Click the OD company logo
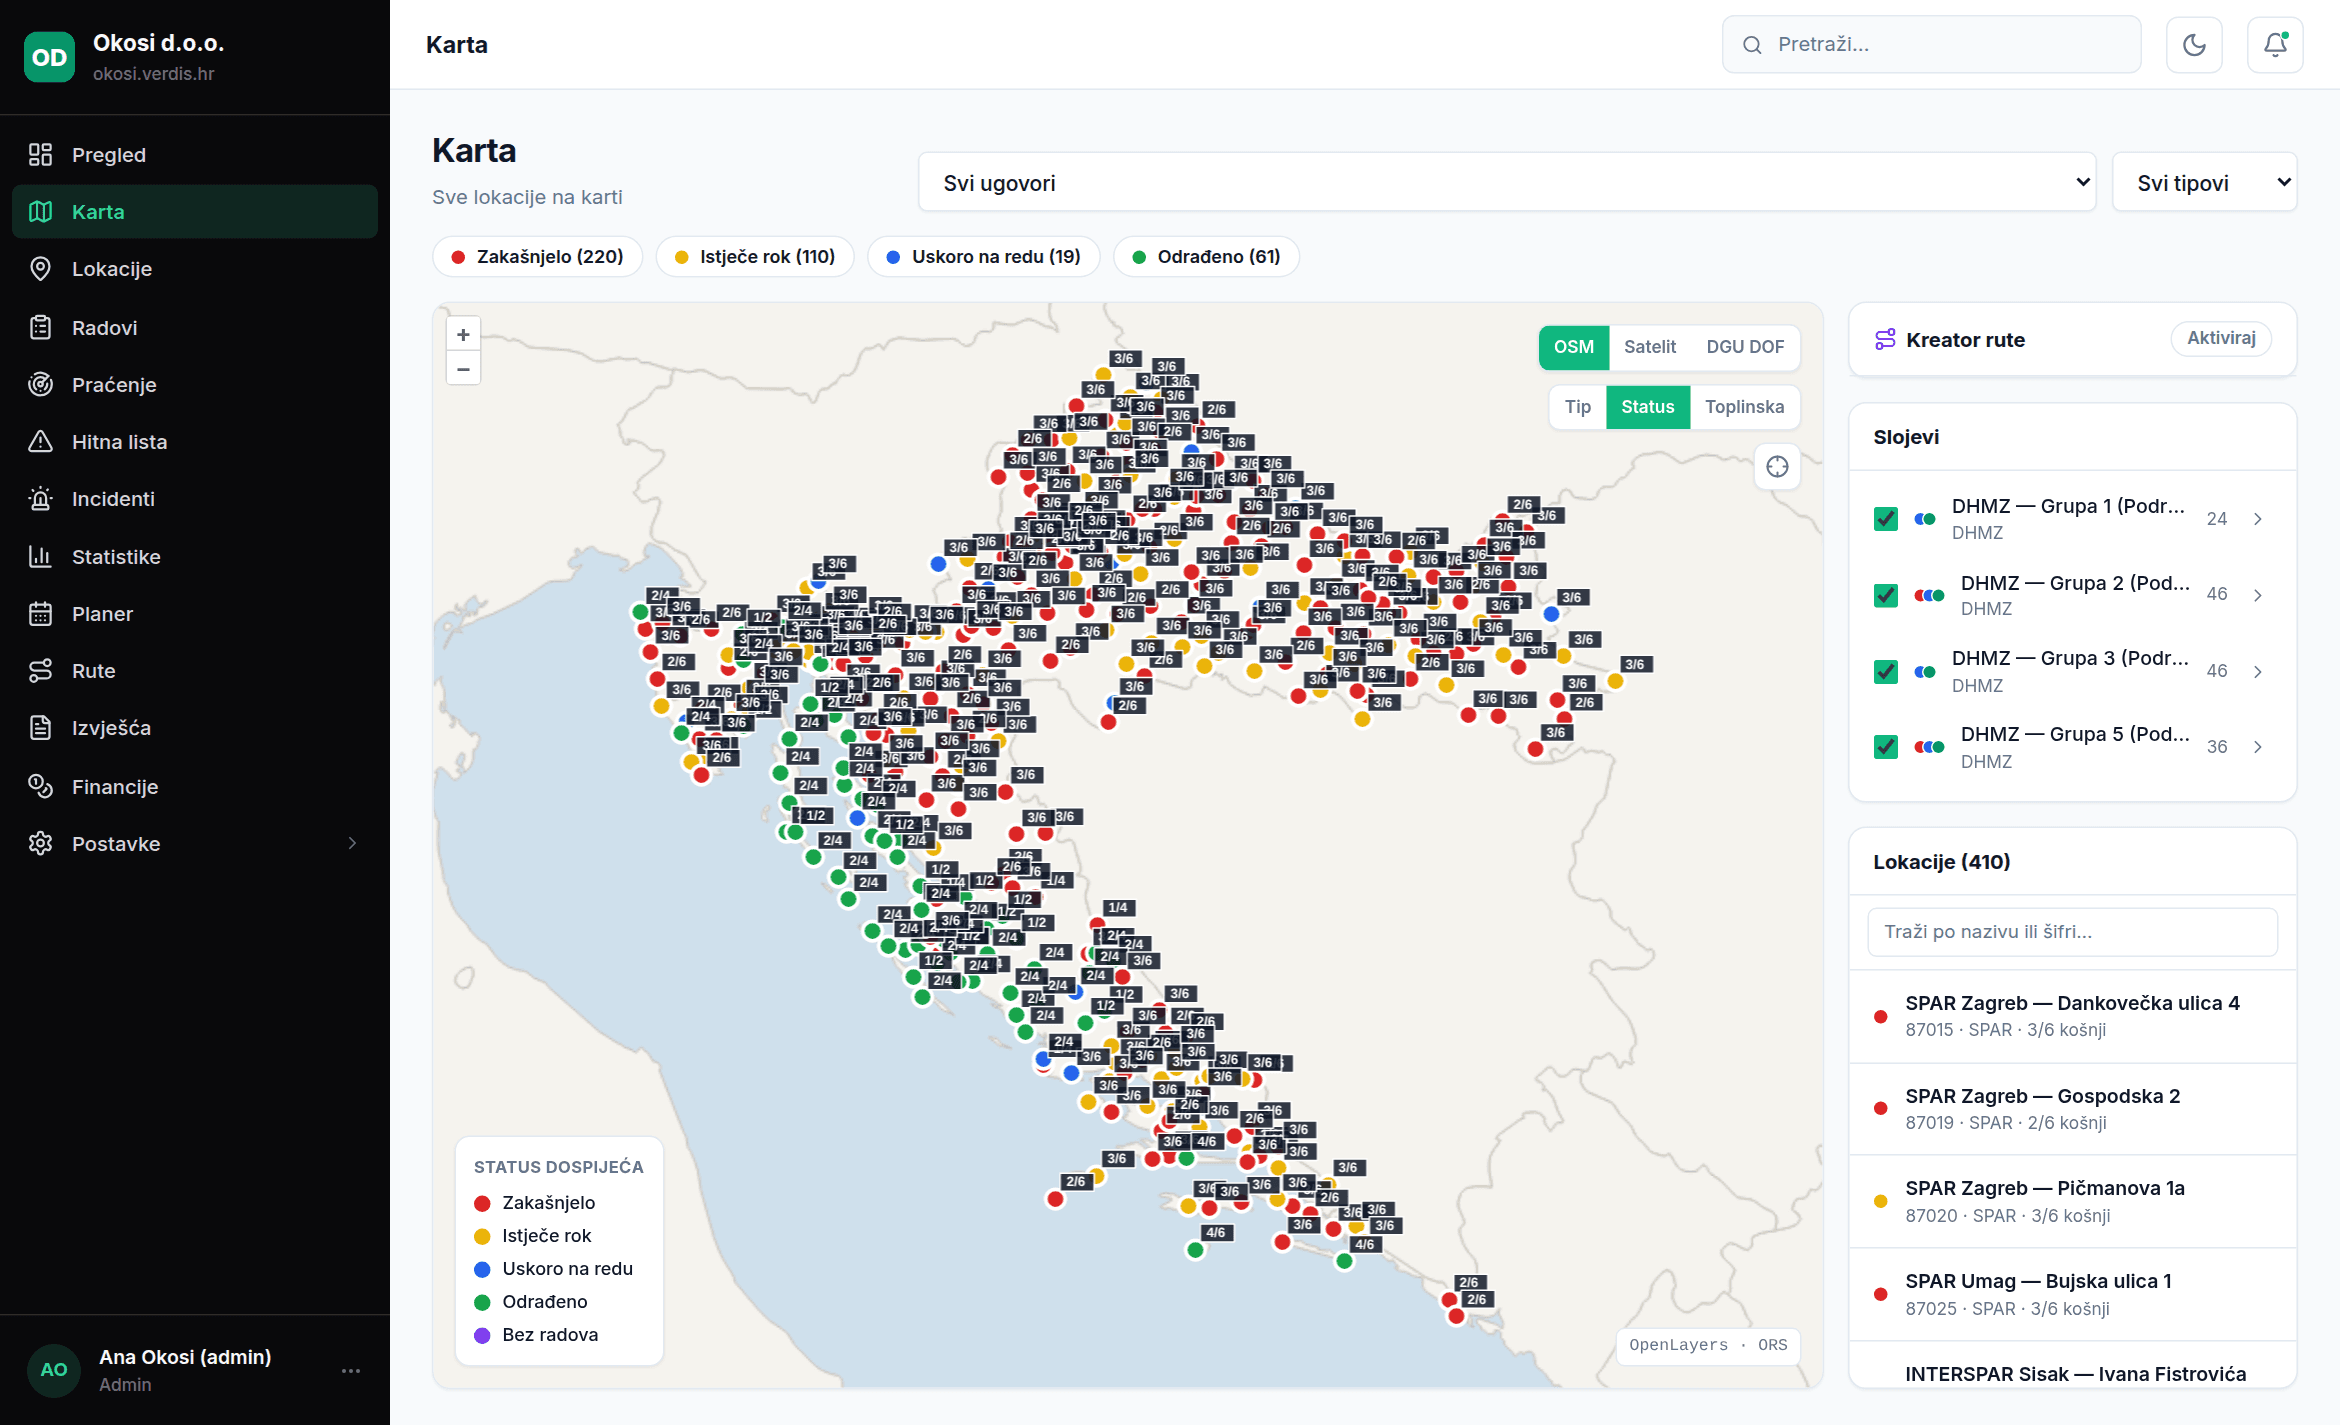Screen dimensions: 2340x1425 49,57
